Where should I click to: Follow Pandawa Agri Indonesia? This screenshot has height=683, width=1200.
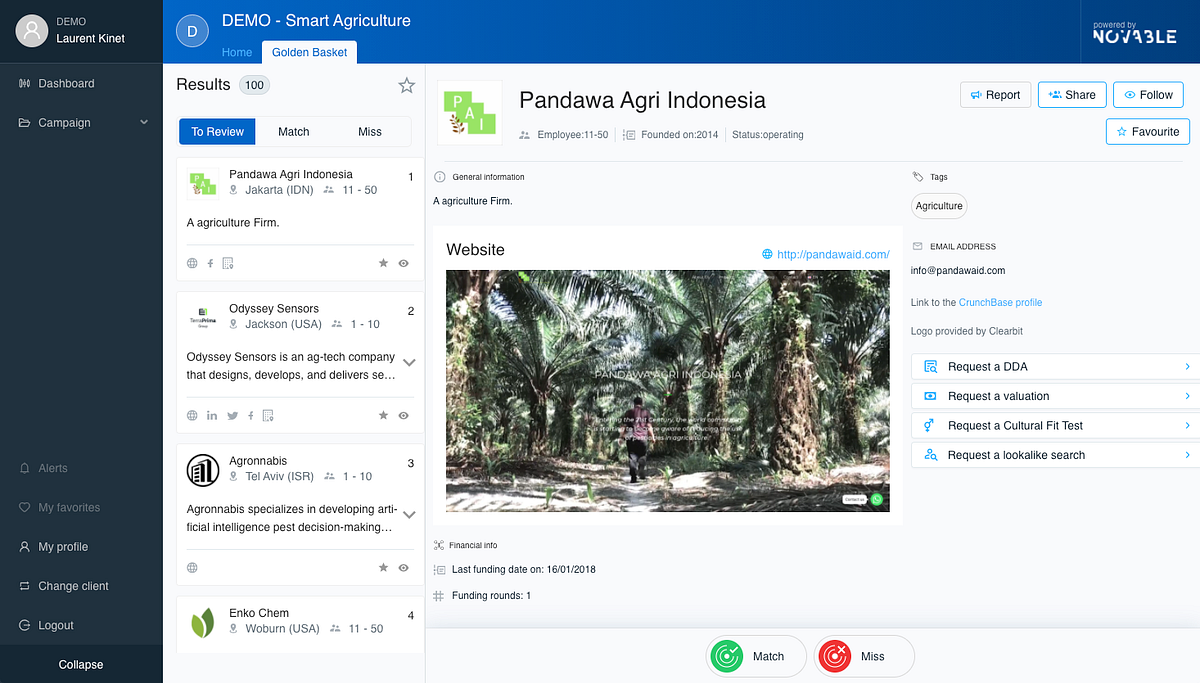[1148, 95]
